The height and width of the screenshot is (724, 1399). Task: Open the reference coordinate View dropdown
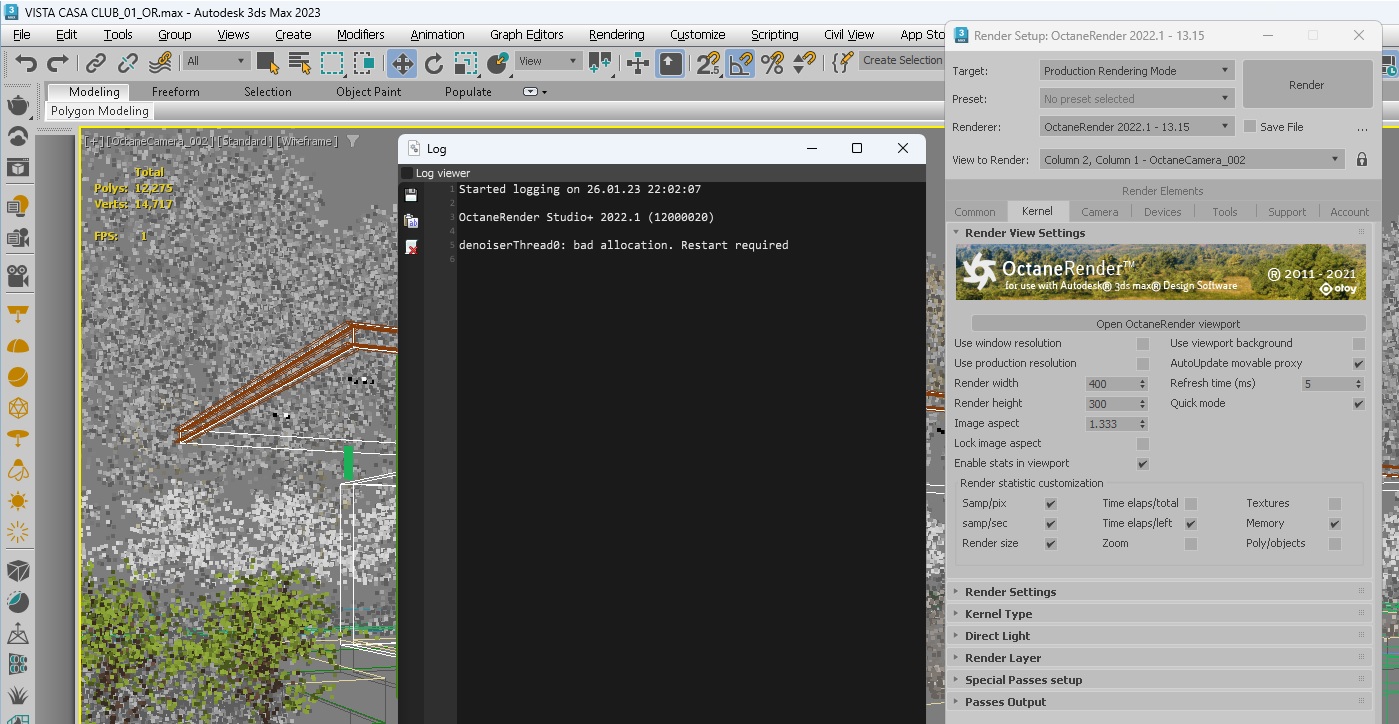tap(547, 61)
